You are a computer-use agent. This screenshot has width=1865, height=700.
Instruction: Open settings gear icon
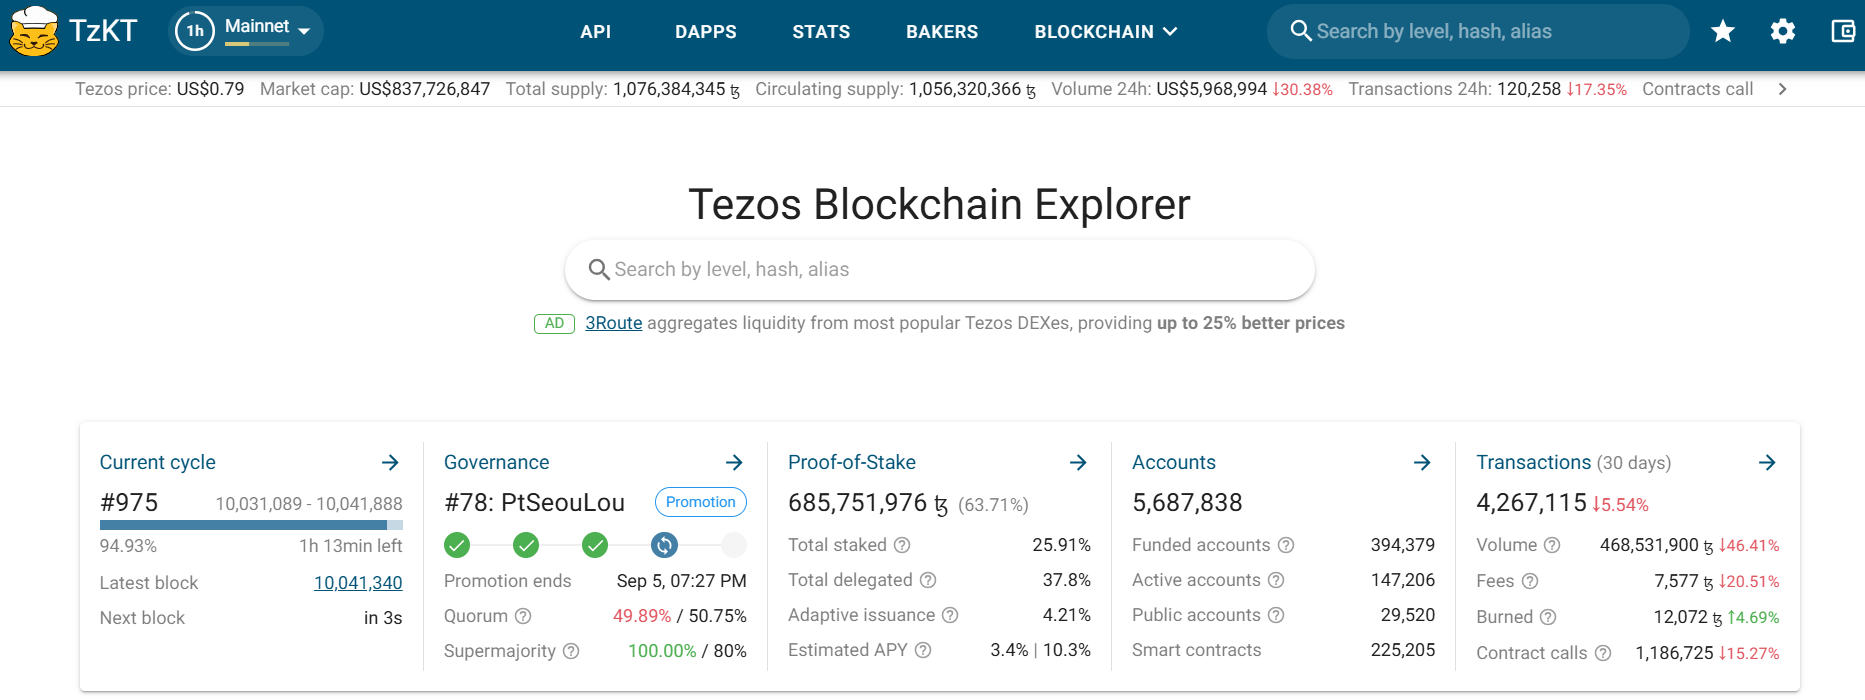[x=1782, y=32]
